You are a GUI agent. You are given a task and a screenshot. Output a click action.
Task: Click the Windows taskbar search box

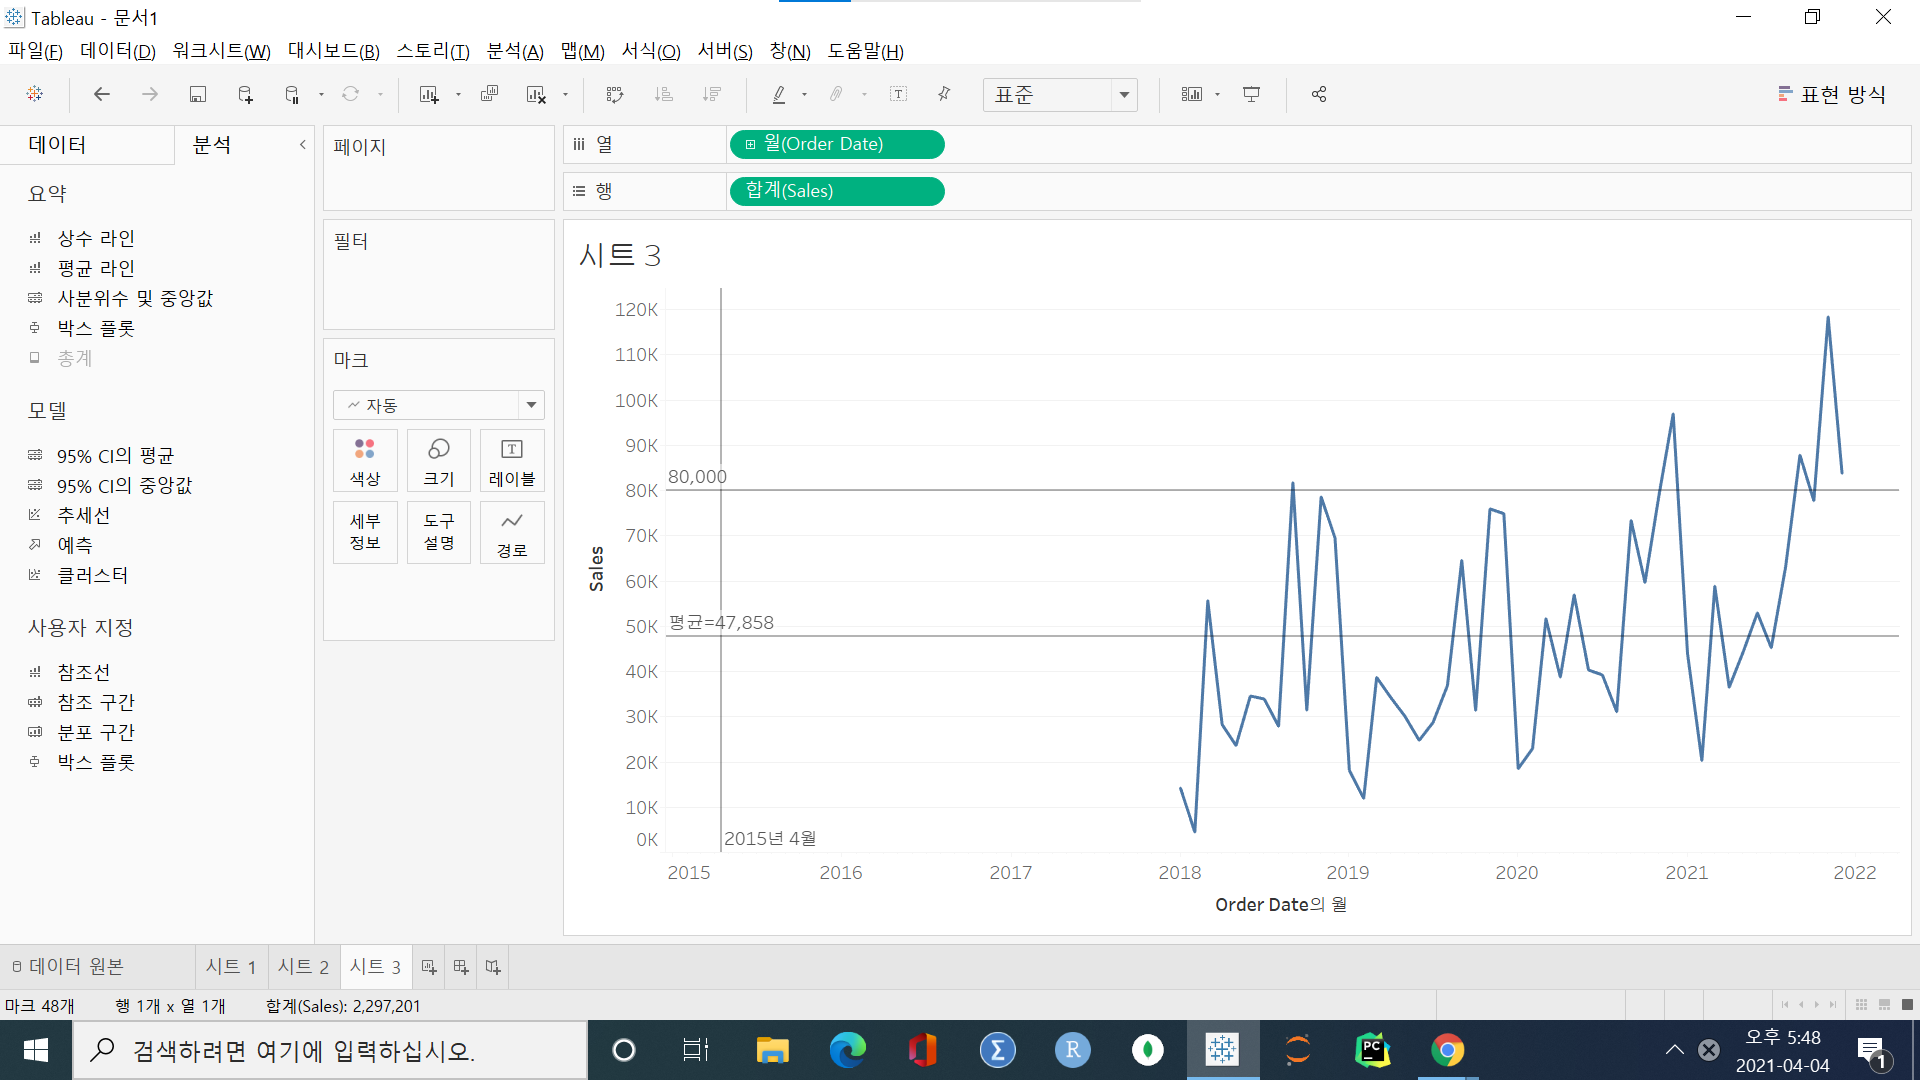pos(330,1051)
